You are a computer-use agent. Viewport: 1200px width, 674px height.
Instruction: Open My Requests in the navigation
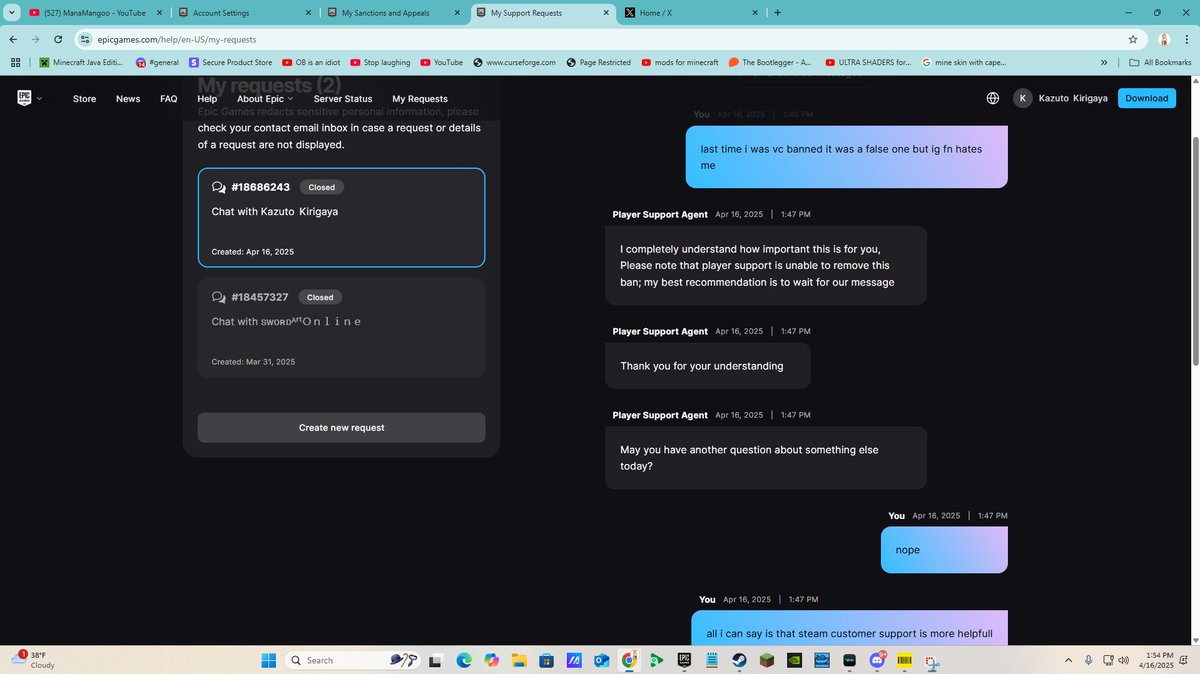420,99
